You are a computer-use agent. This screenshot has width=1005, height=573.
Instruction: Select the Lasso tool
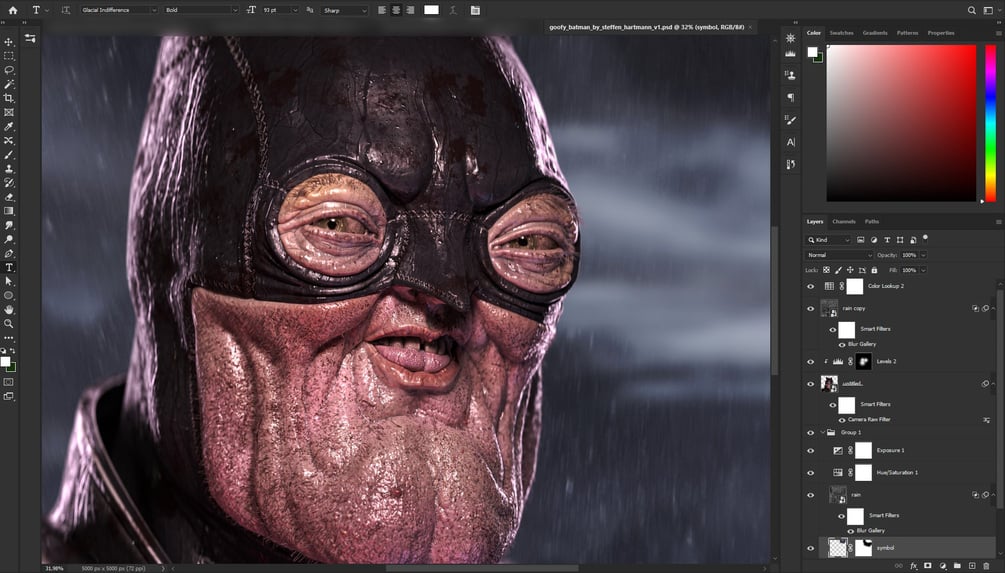click(x=9, y=70)
